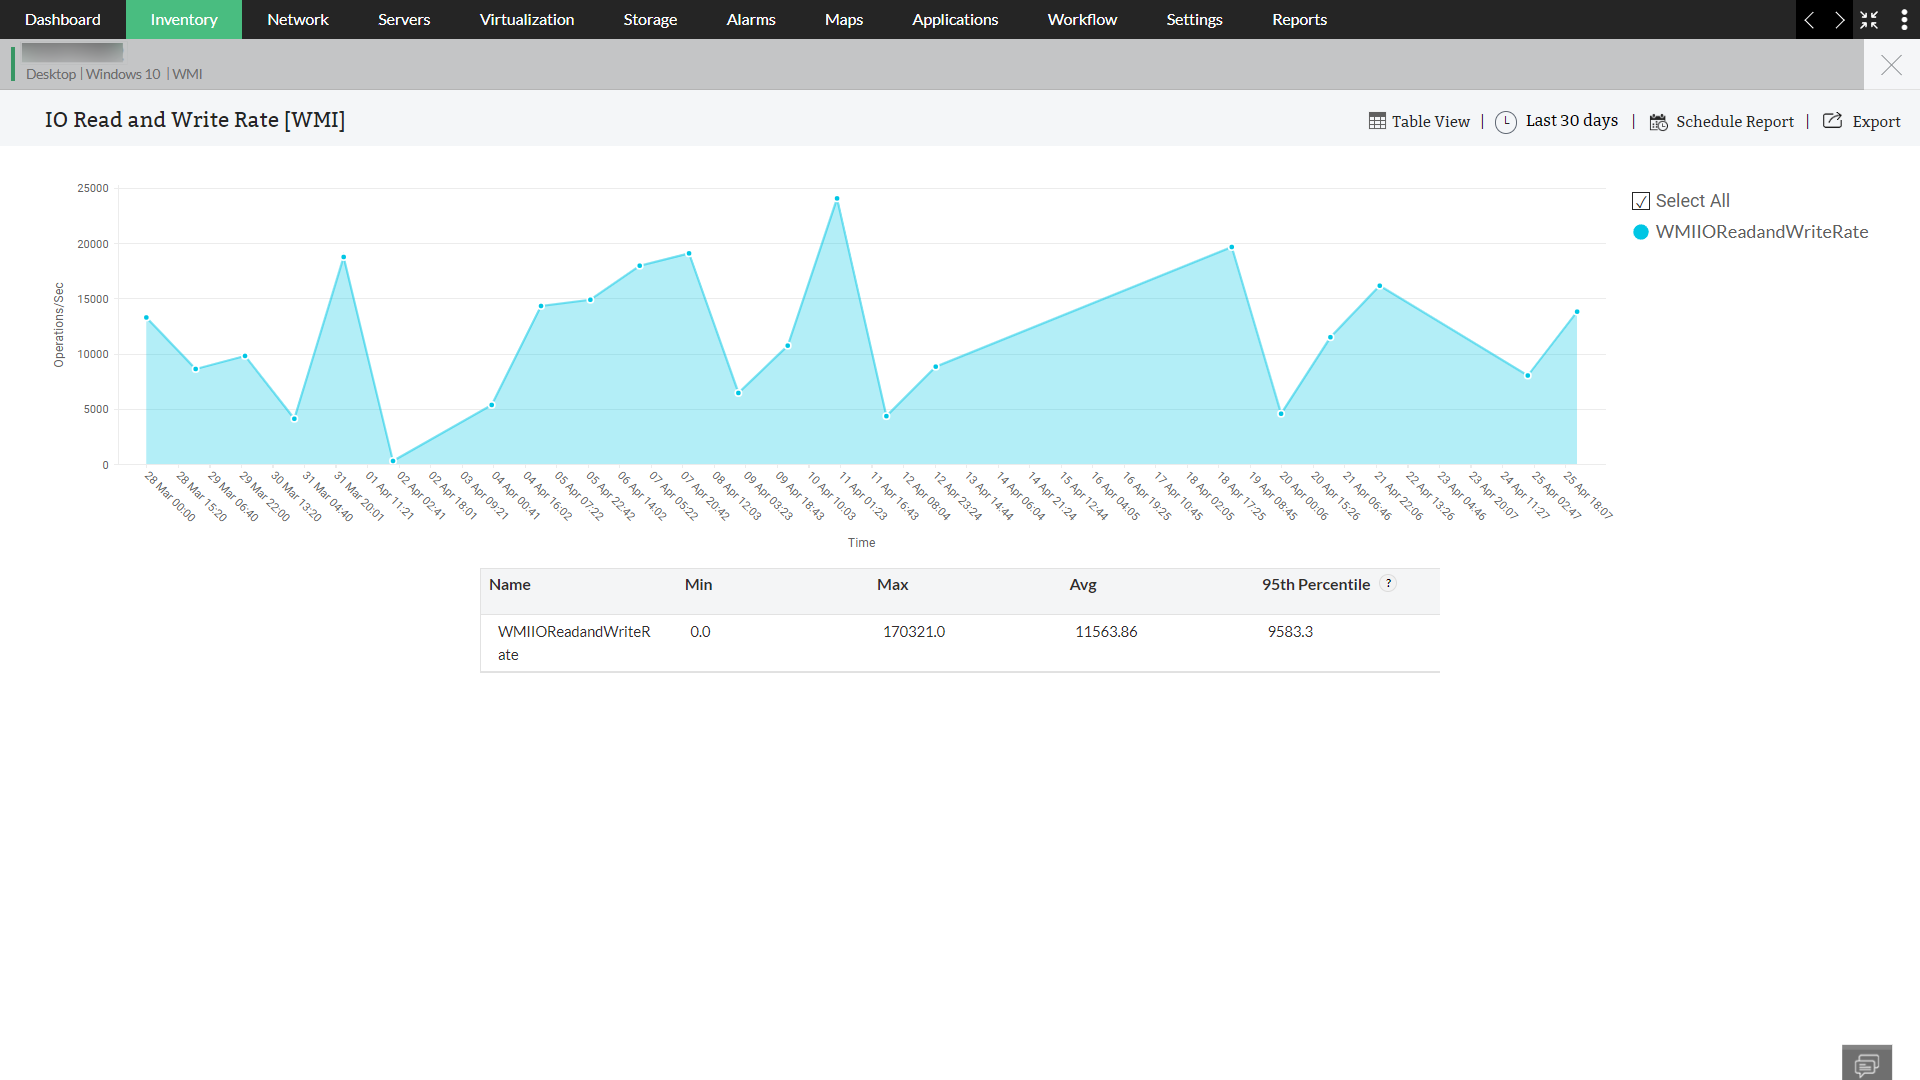Click the collapse fullscreen arrows icon
Screen dimensions: 1920x1080
[x=1869, y=20]
